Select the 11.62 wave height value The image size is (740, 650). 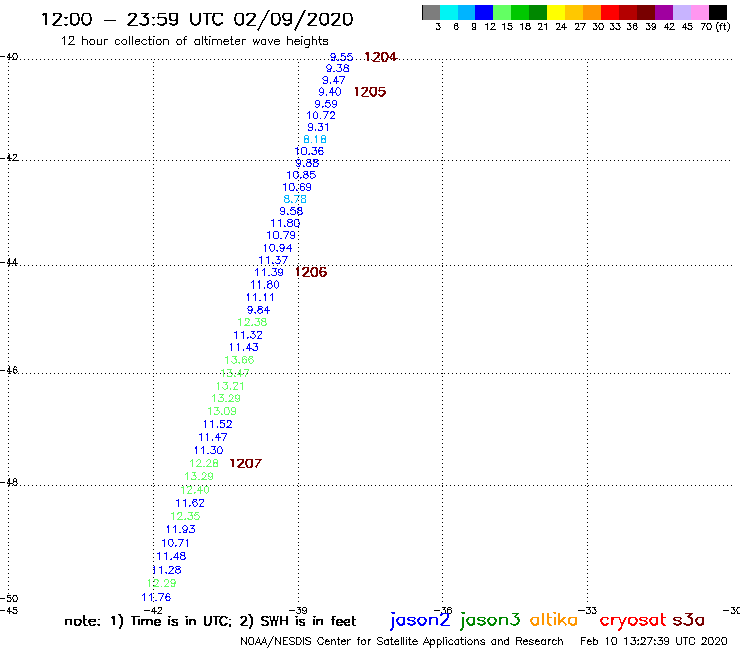(190, 503)
